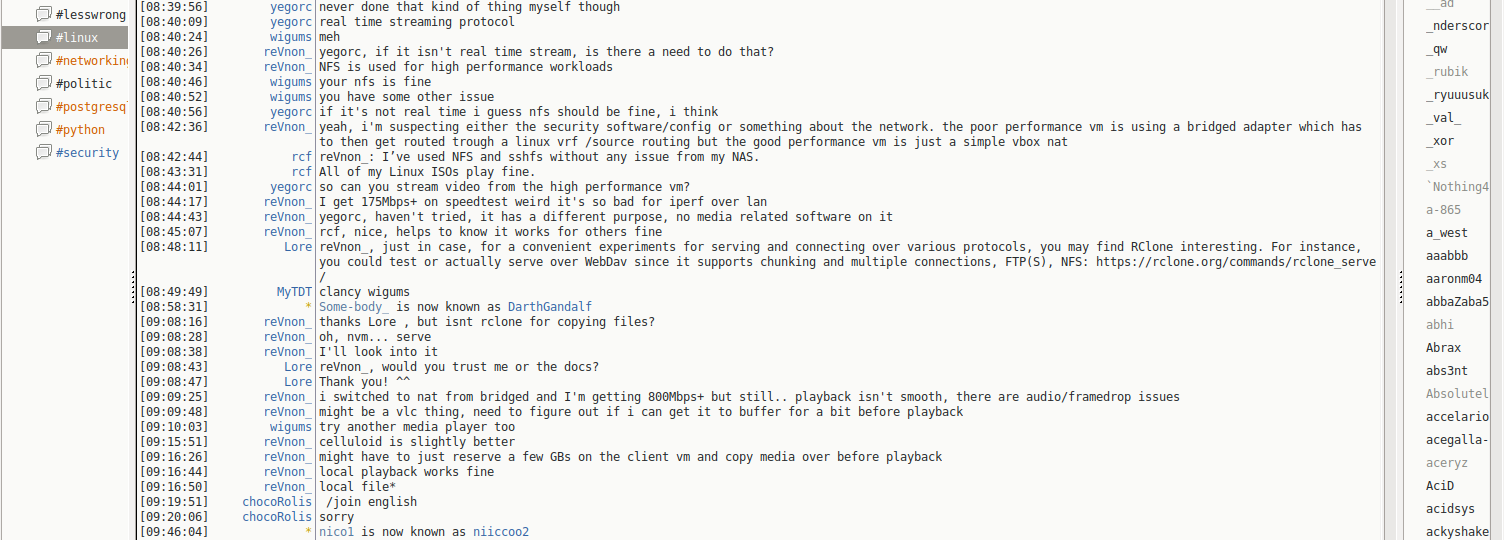Click user AciD in the nick list

tap(1439, 486)
